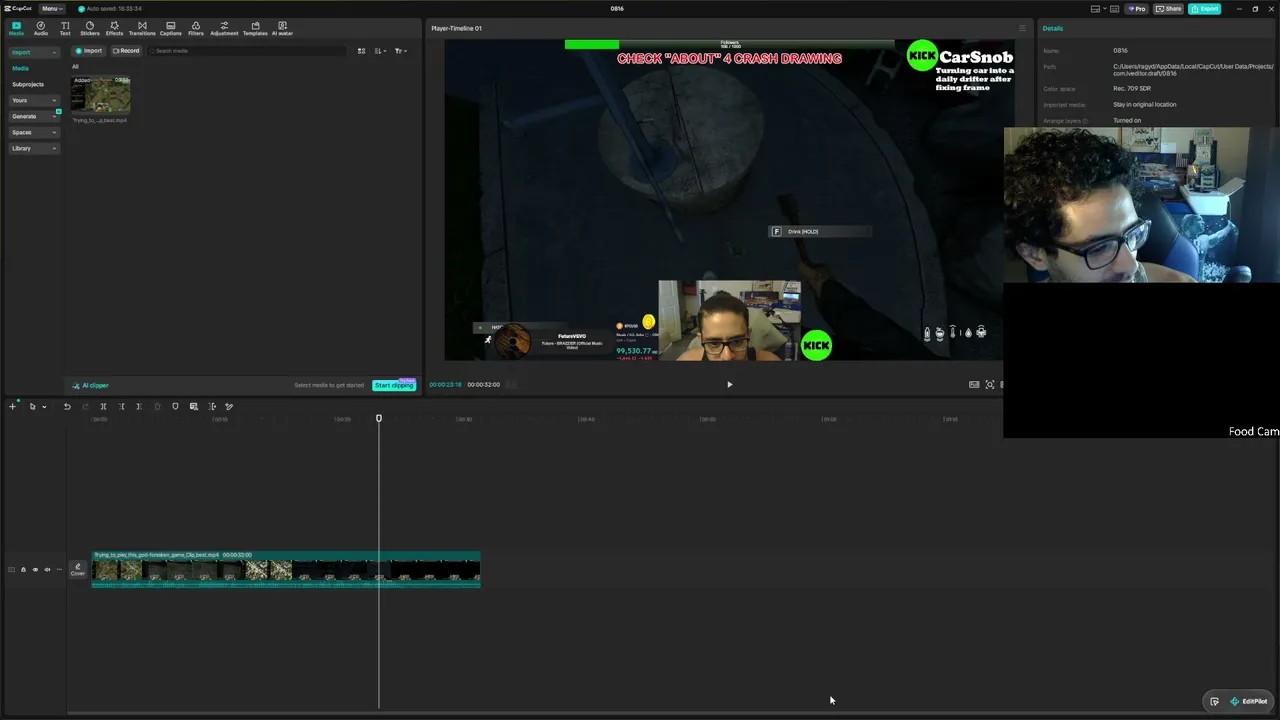
Task: Expand the Yours section
Action: click(34, 100)
